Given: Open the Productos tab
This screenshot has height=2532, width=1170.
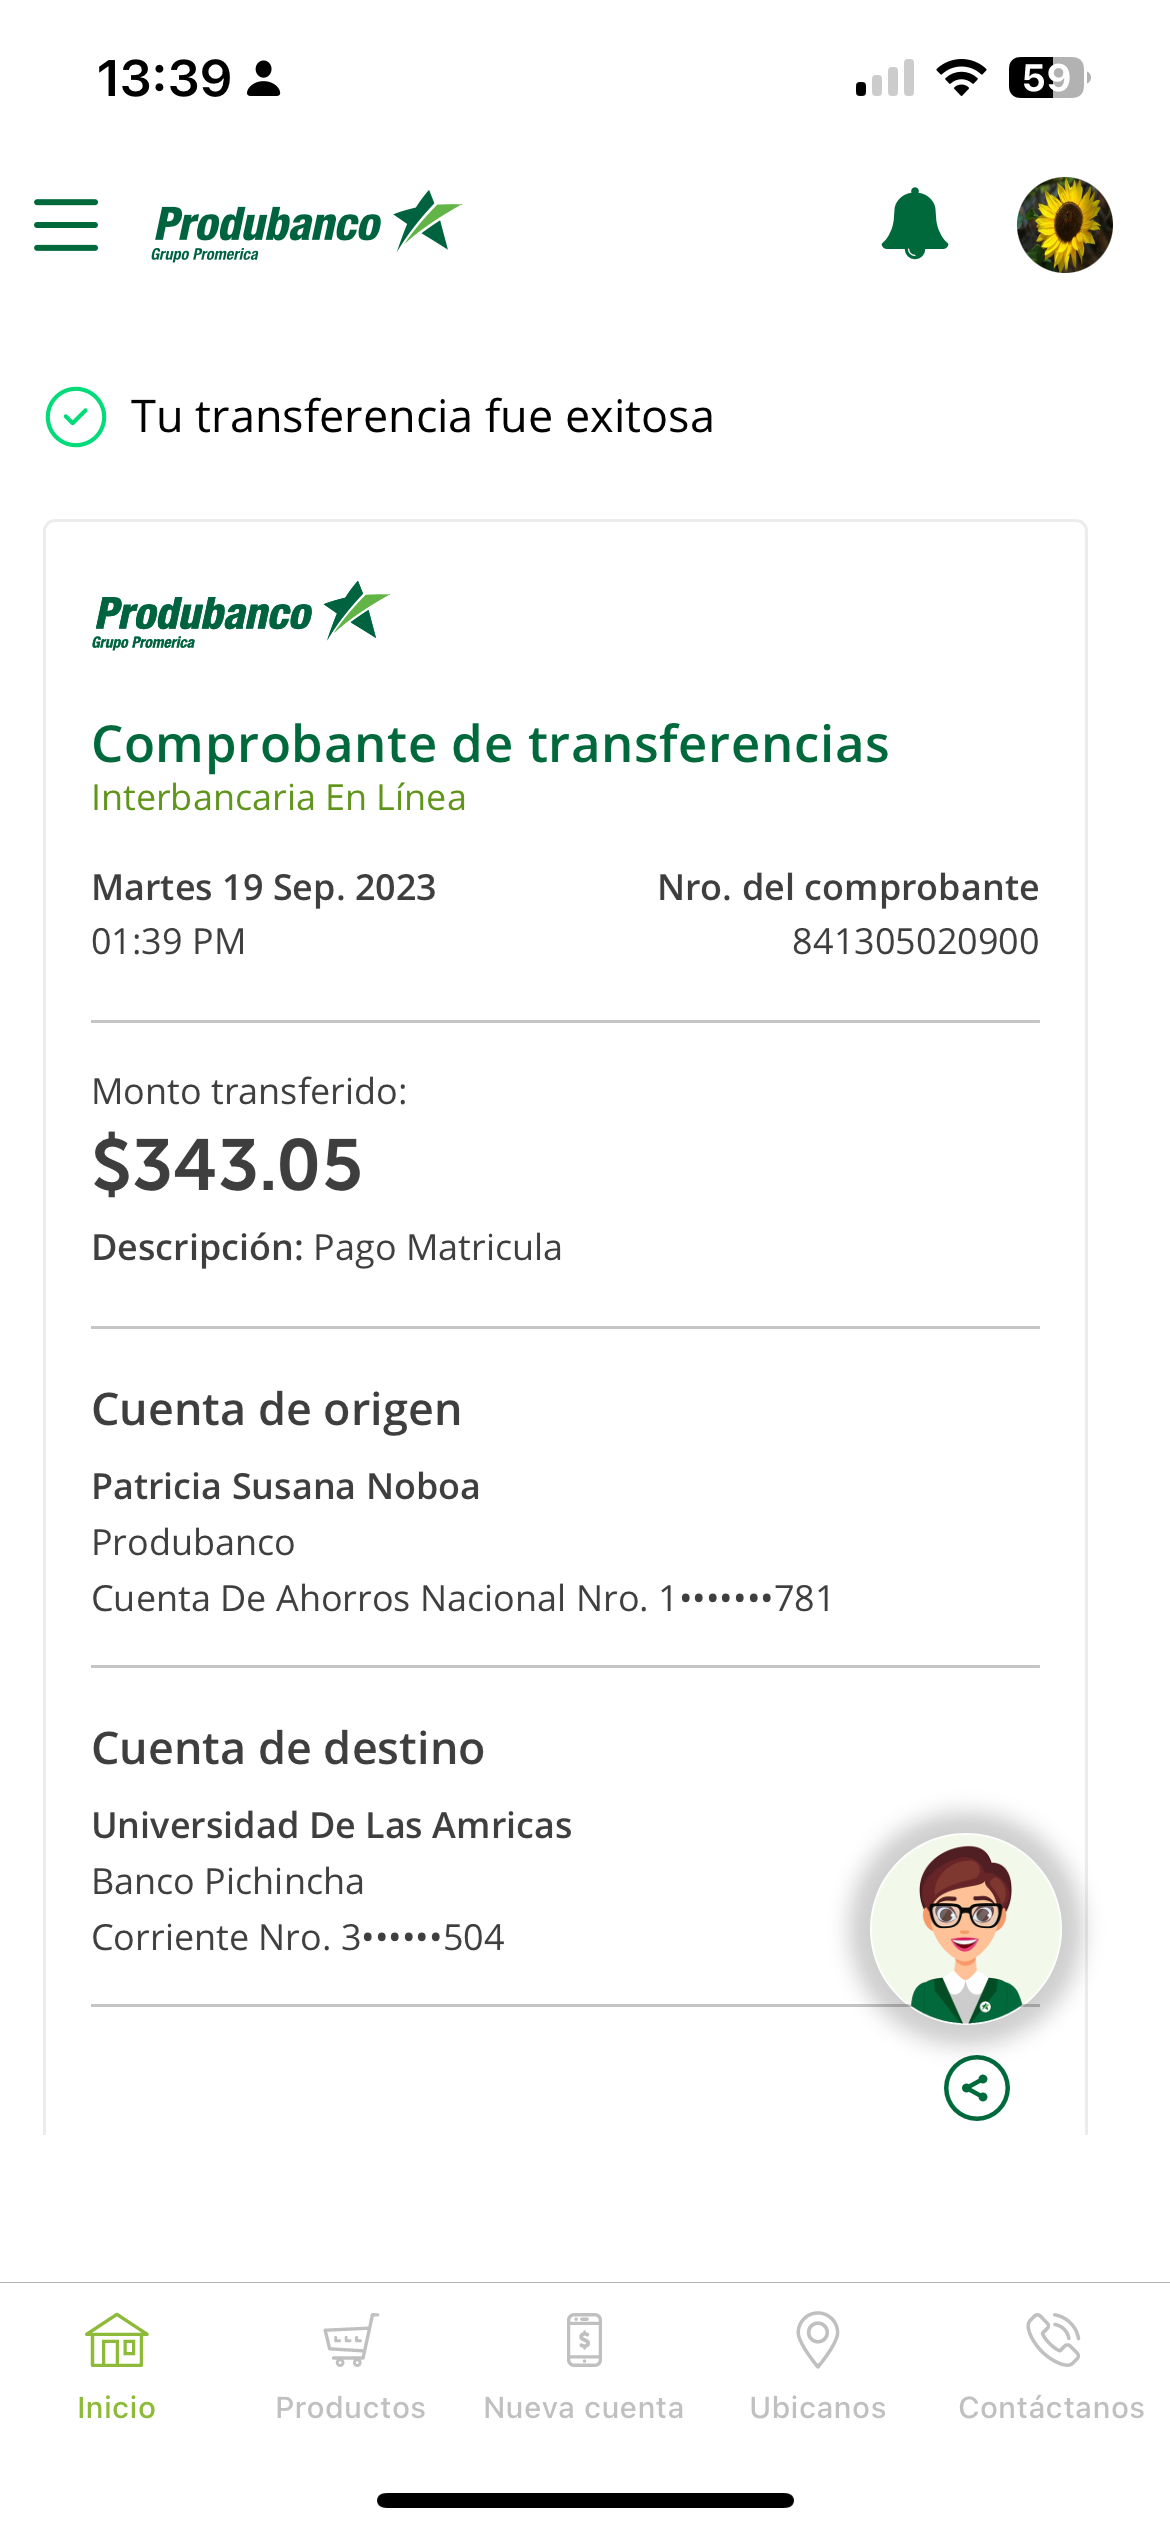Looking at the screenshot, I should 350,2366.
